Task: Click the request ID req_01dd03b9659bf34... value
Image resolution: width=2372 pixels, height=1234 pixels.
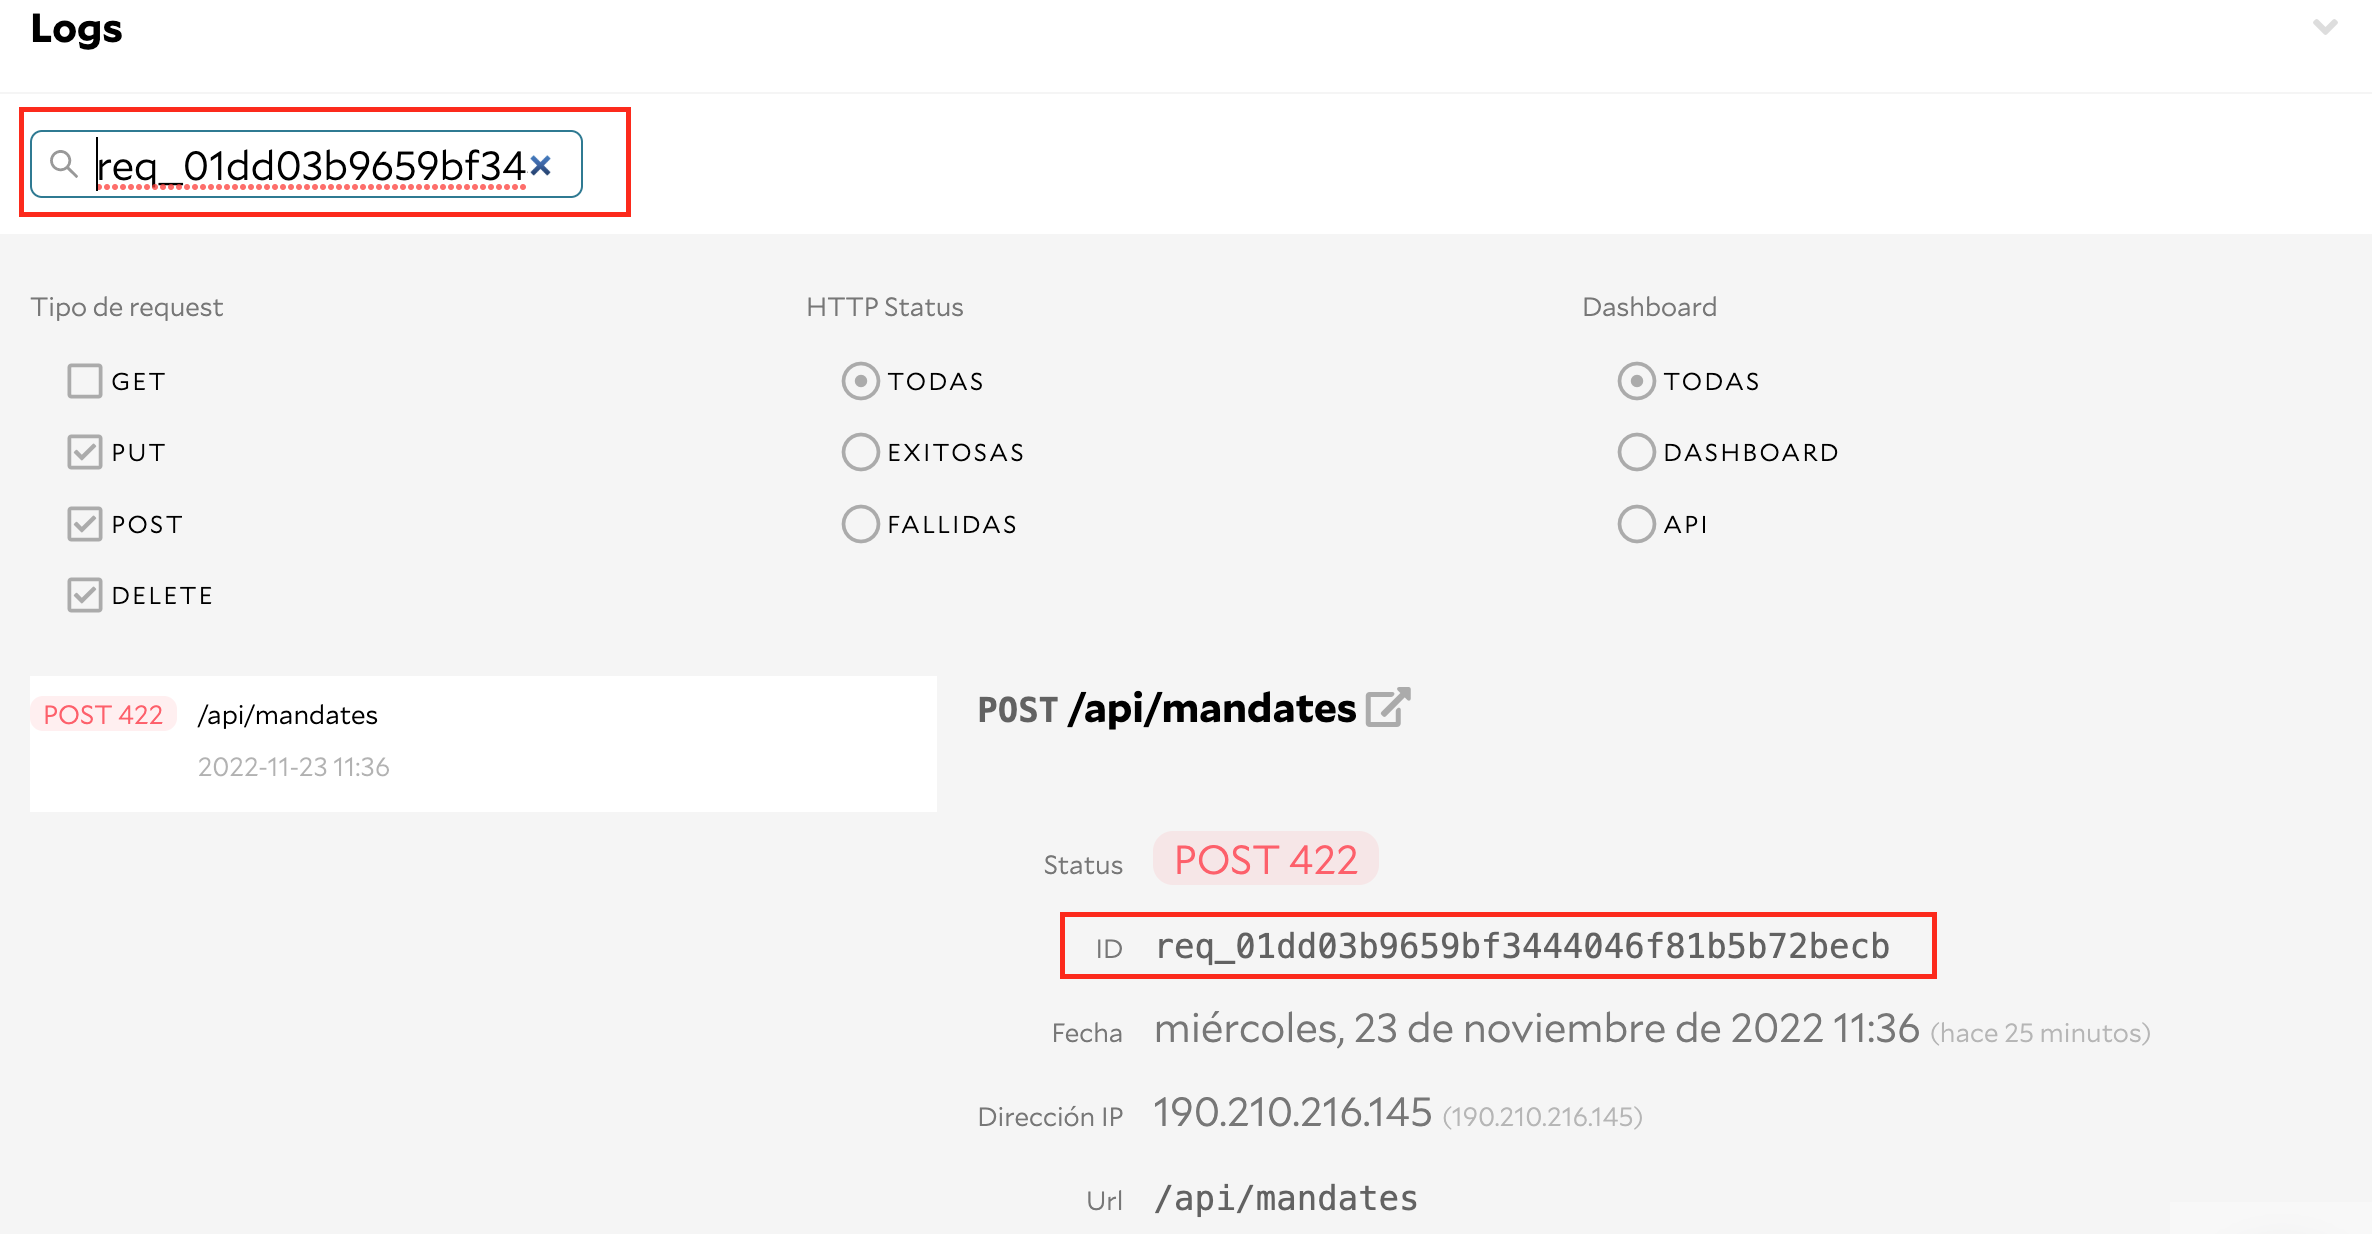Action: [x=1522, y=946]
